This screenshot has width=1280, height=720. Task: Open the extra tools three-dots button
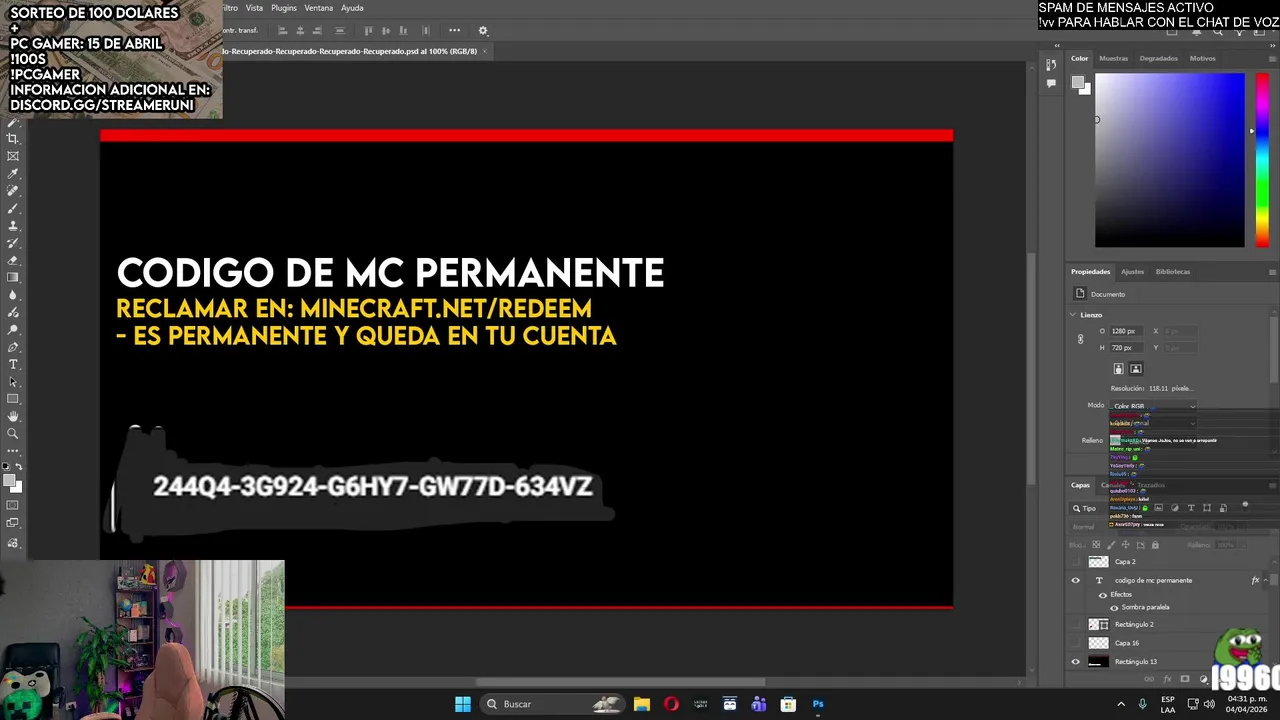(x=13, y=451)
